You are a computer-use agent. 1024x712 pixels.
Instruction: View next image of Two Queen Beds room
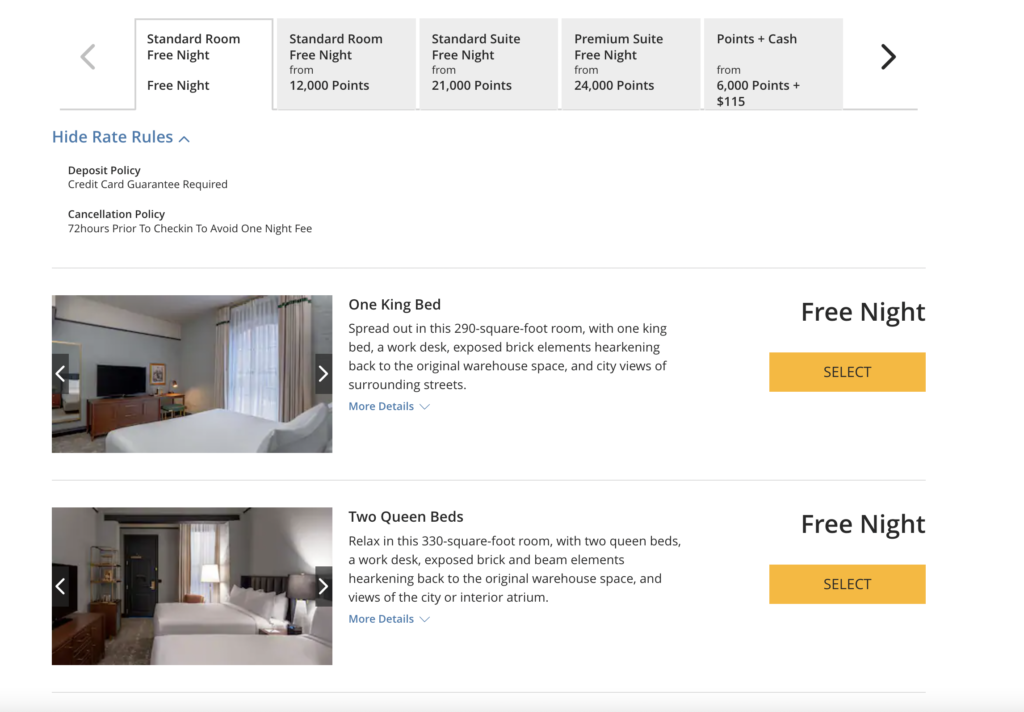pyautogui.click(x=322, y=586)
